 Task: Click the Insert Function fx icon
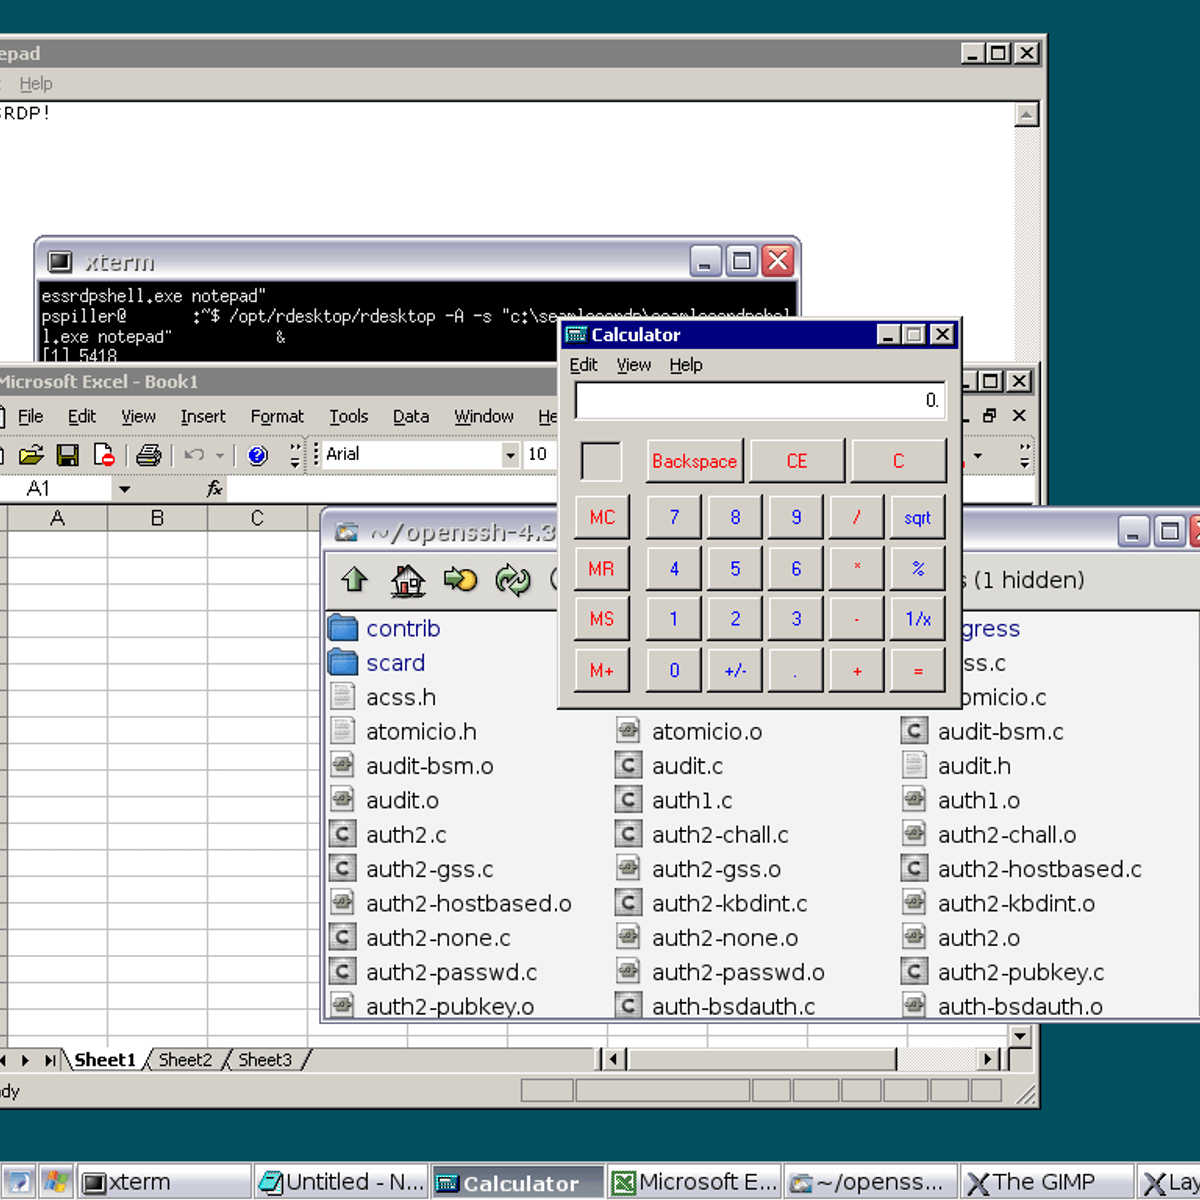point(213,488)
